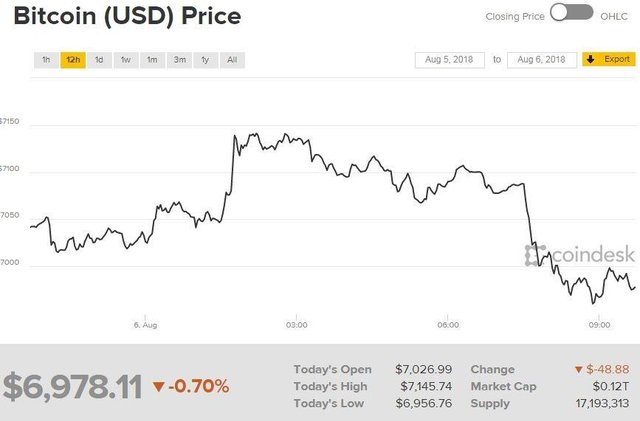Click the down arrow next to $-48.88
Image resolution: width=640 pixels, height=421 pixels.
(580, 369)
